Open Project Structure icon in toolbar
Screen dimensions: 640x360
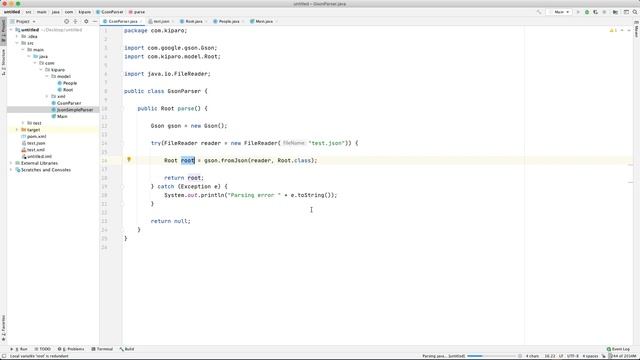[616, 12]
